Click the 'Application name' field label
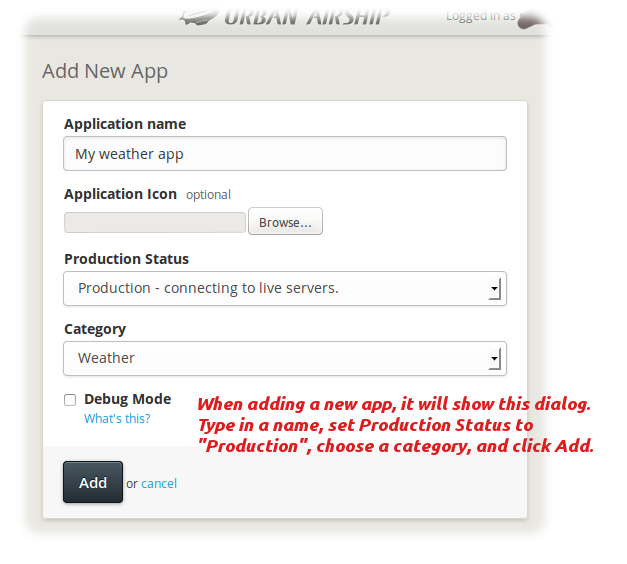Image resolution: width=627 pixels, height=564 pixels. [x=125, y=124]
